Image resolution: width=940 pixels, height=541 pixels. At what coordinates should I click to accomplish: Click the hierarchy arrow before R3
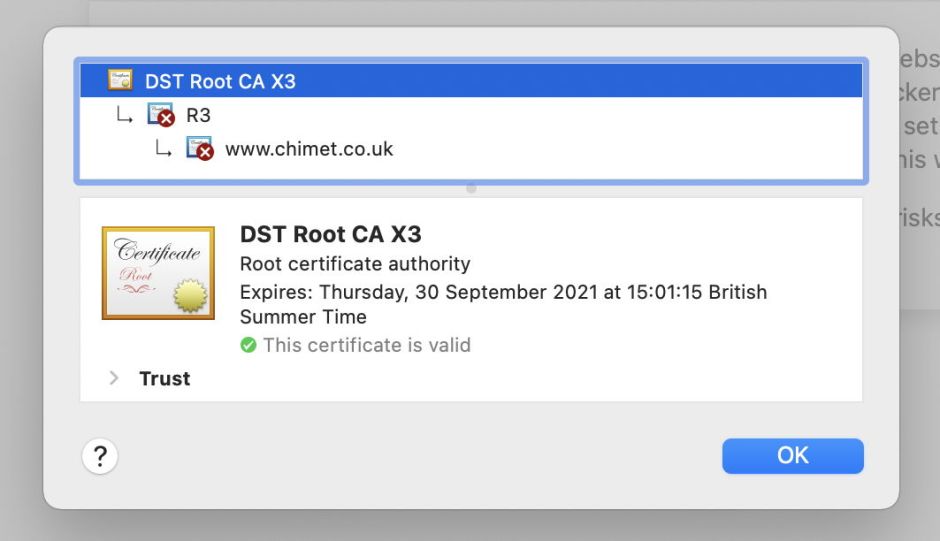tap(123, 115)
